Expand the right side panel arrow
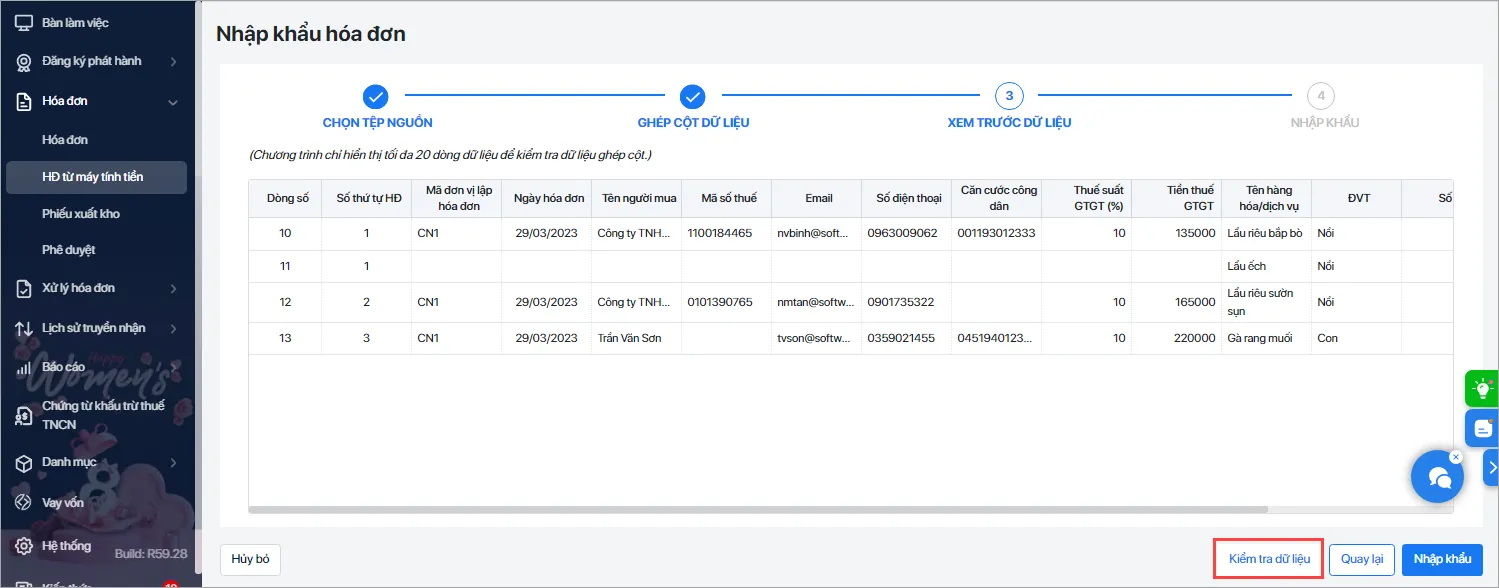Screen dimensions: 1499x588 [x=1491, y=467]
